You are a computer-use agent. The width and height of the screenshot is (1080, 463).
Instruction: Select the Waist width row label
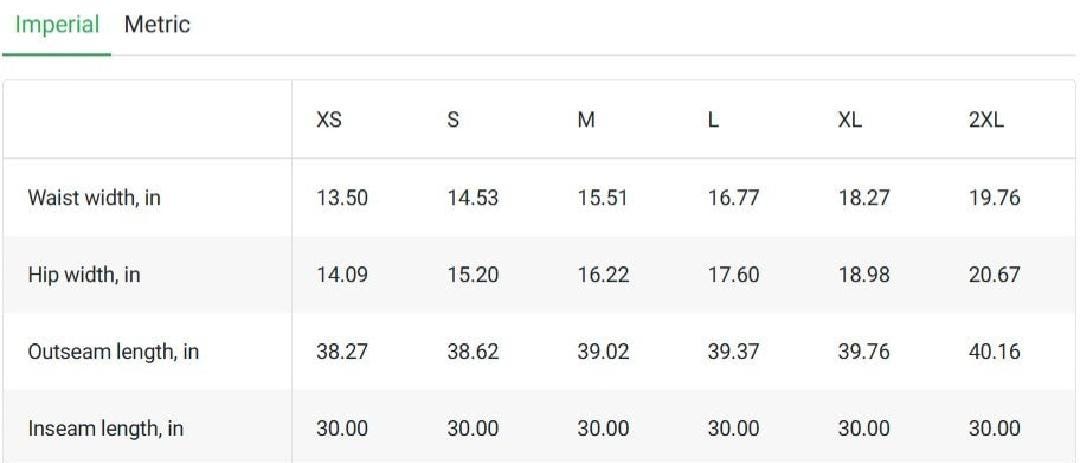94,198
